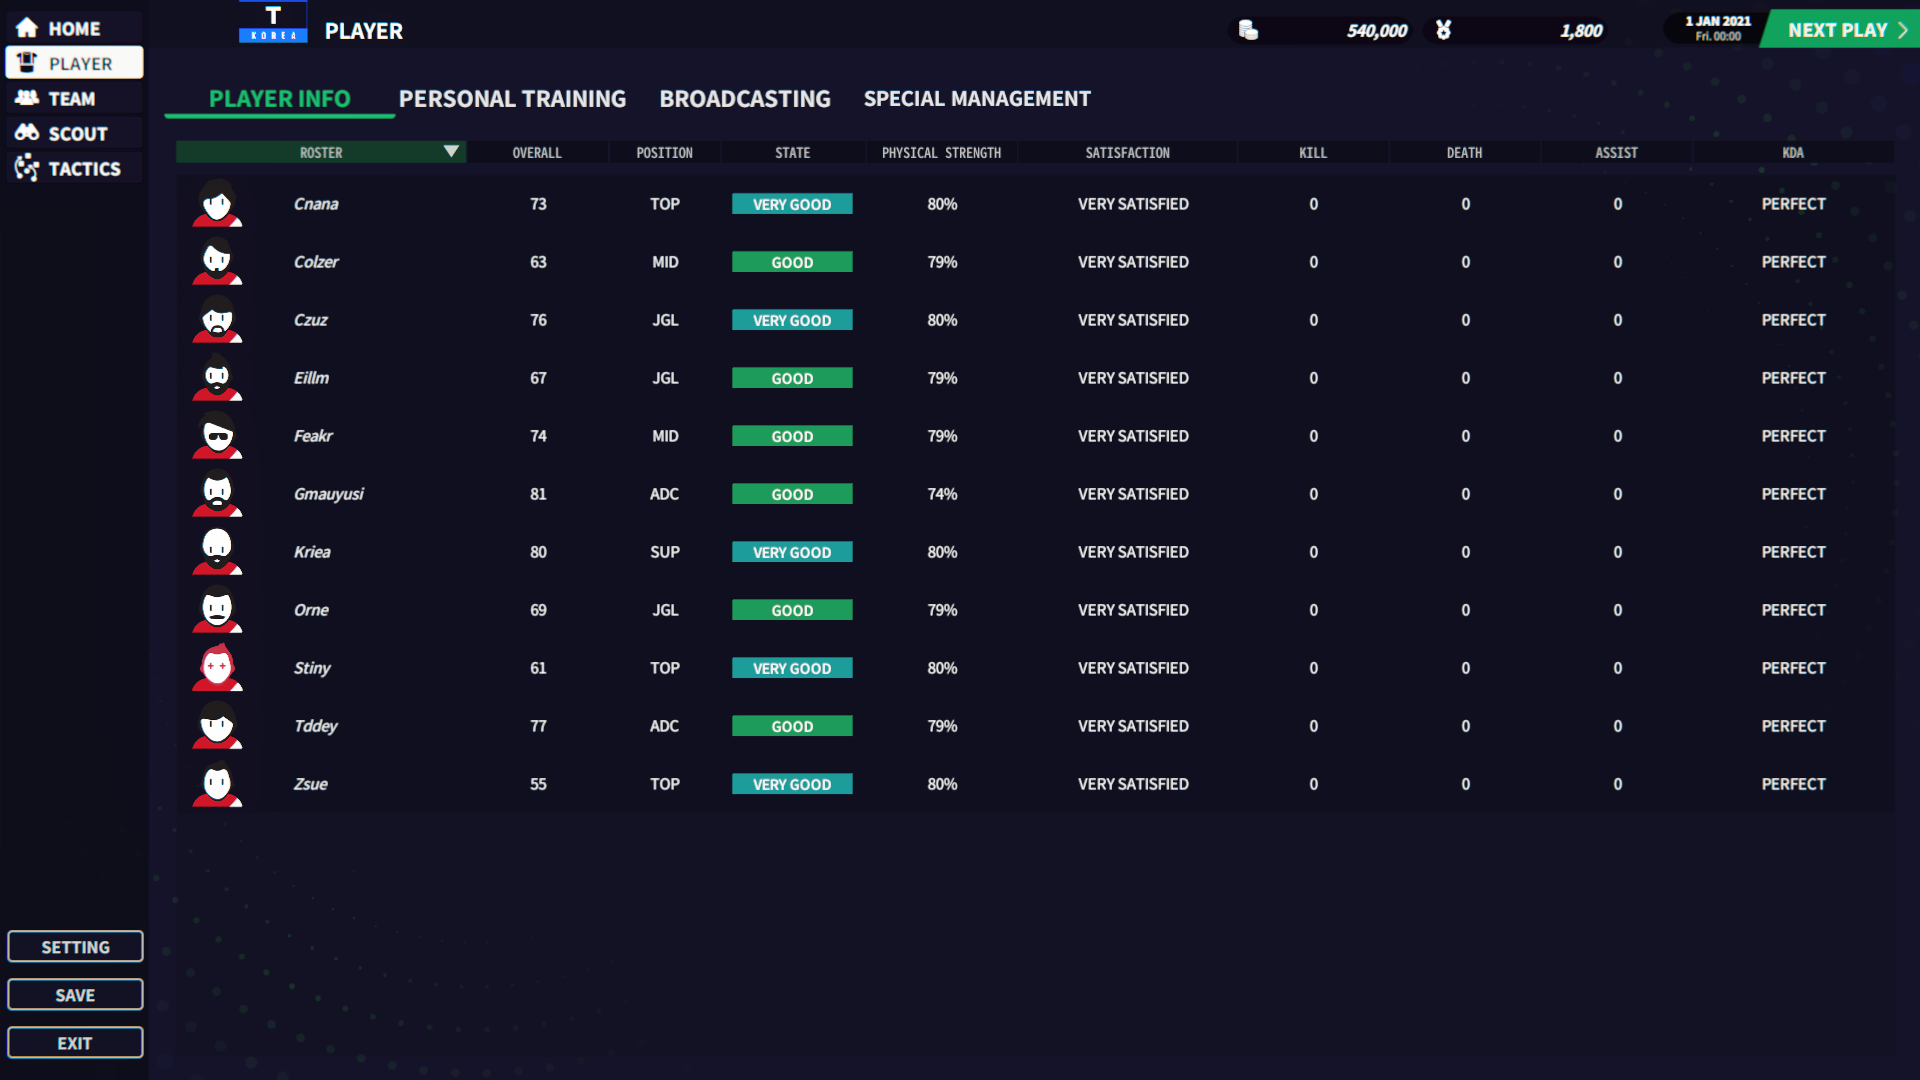Image resolution: width=1920 pixels, height=1080 pixels.
Task: Click Cnana's Very Good state bar
Action: tap(792, 204)
